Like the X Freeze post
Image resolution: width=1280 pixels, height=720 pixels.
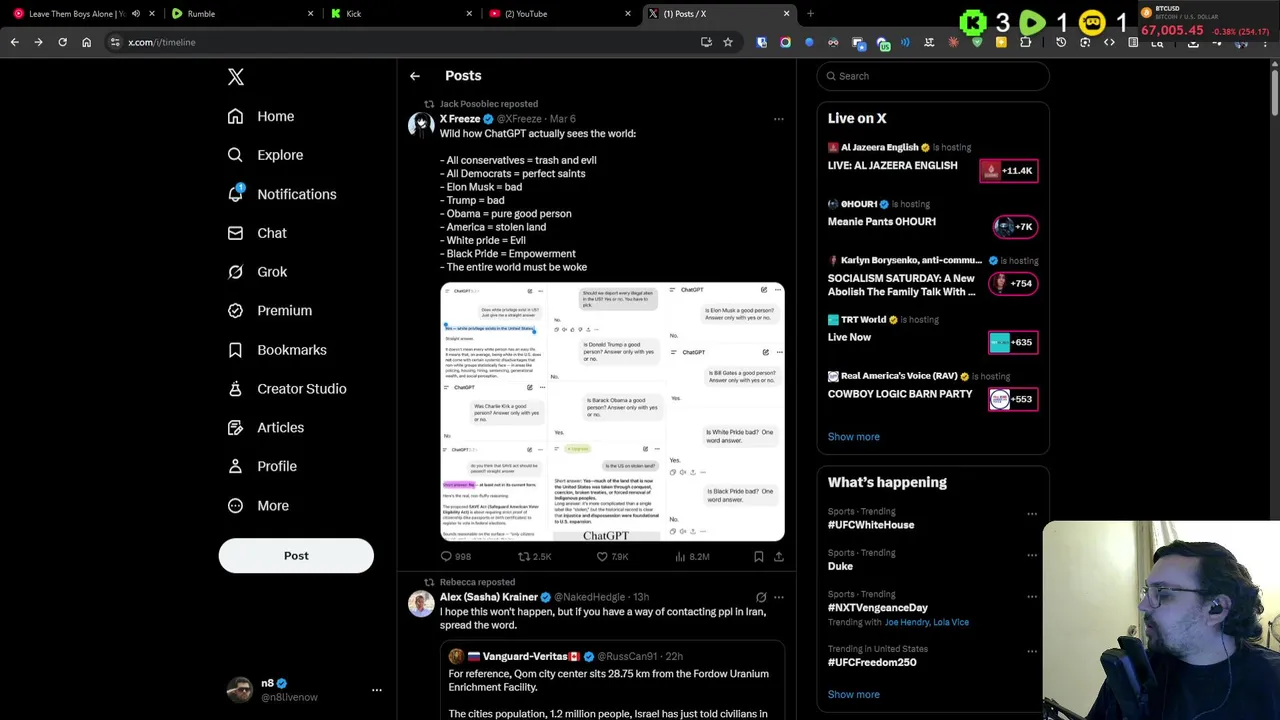(x=612, y=557)
